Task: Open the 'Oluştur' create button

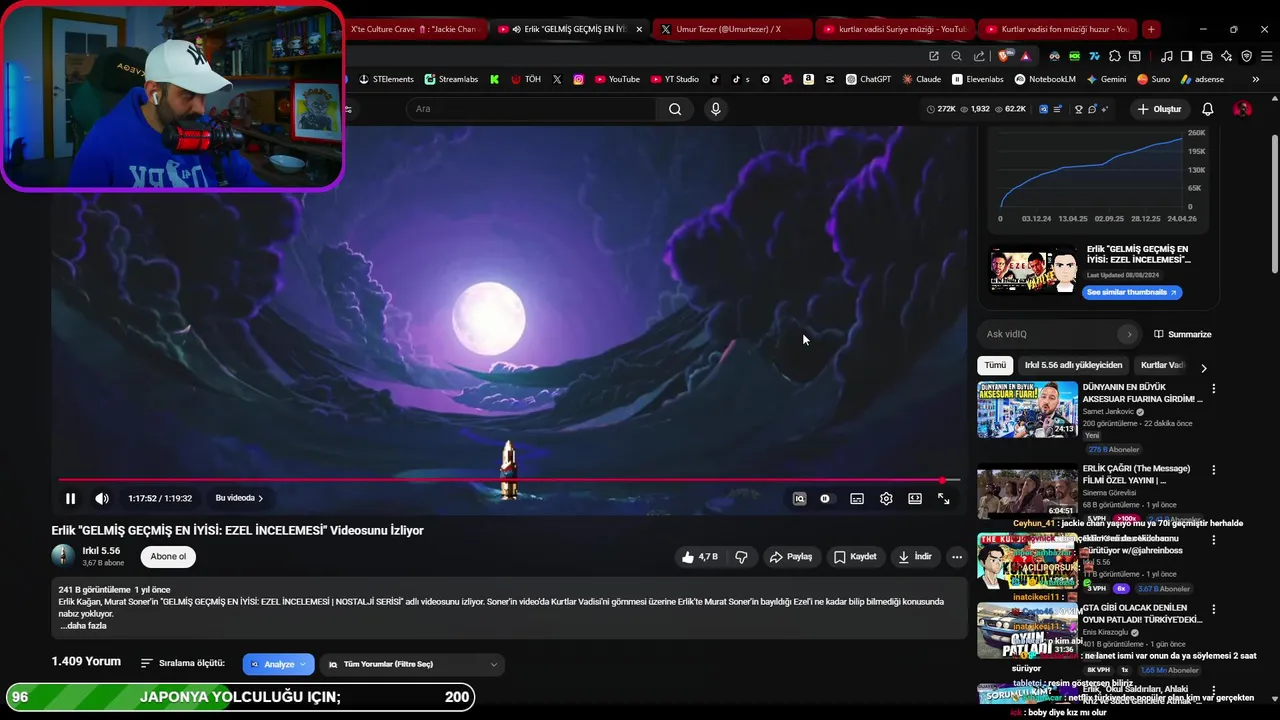Action: click(x=1159, y=109)
